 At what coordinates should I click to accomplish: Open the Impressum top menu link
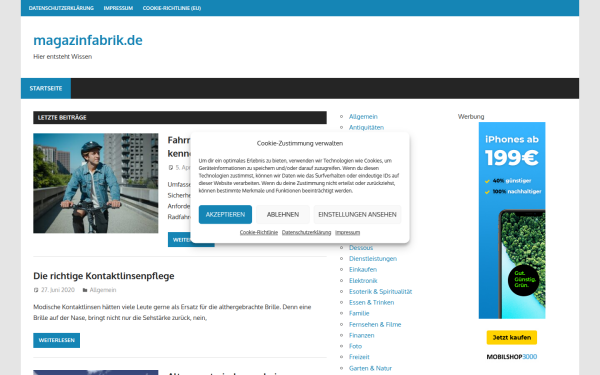click(x=118, y=8)
